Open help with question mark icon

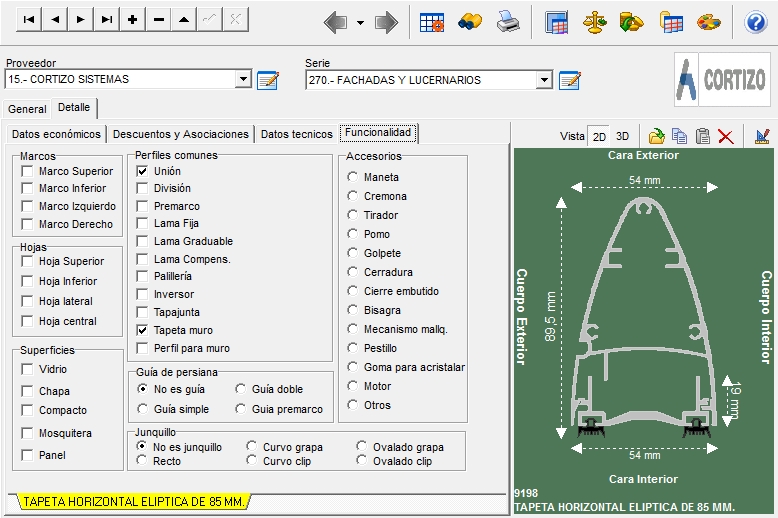[756, 23]
